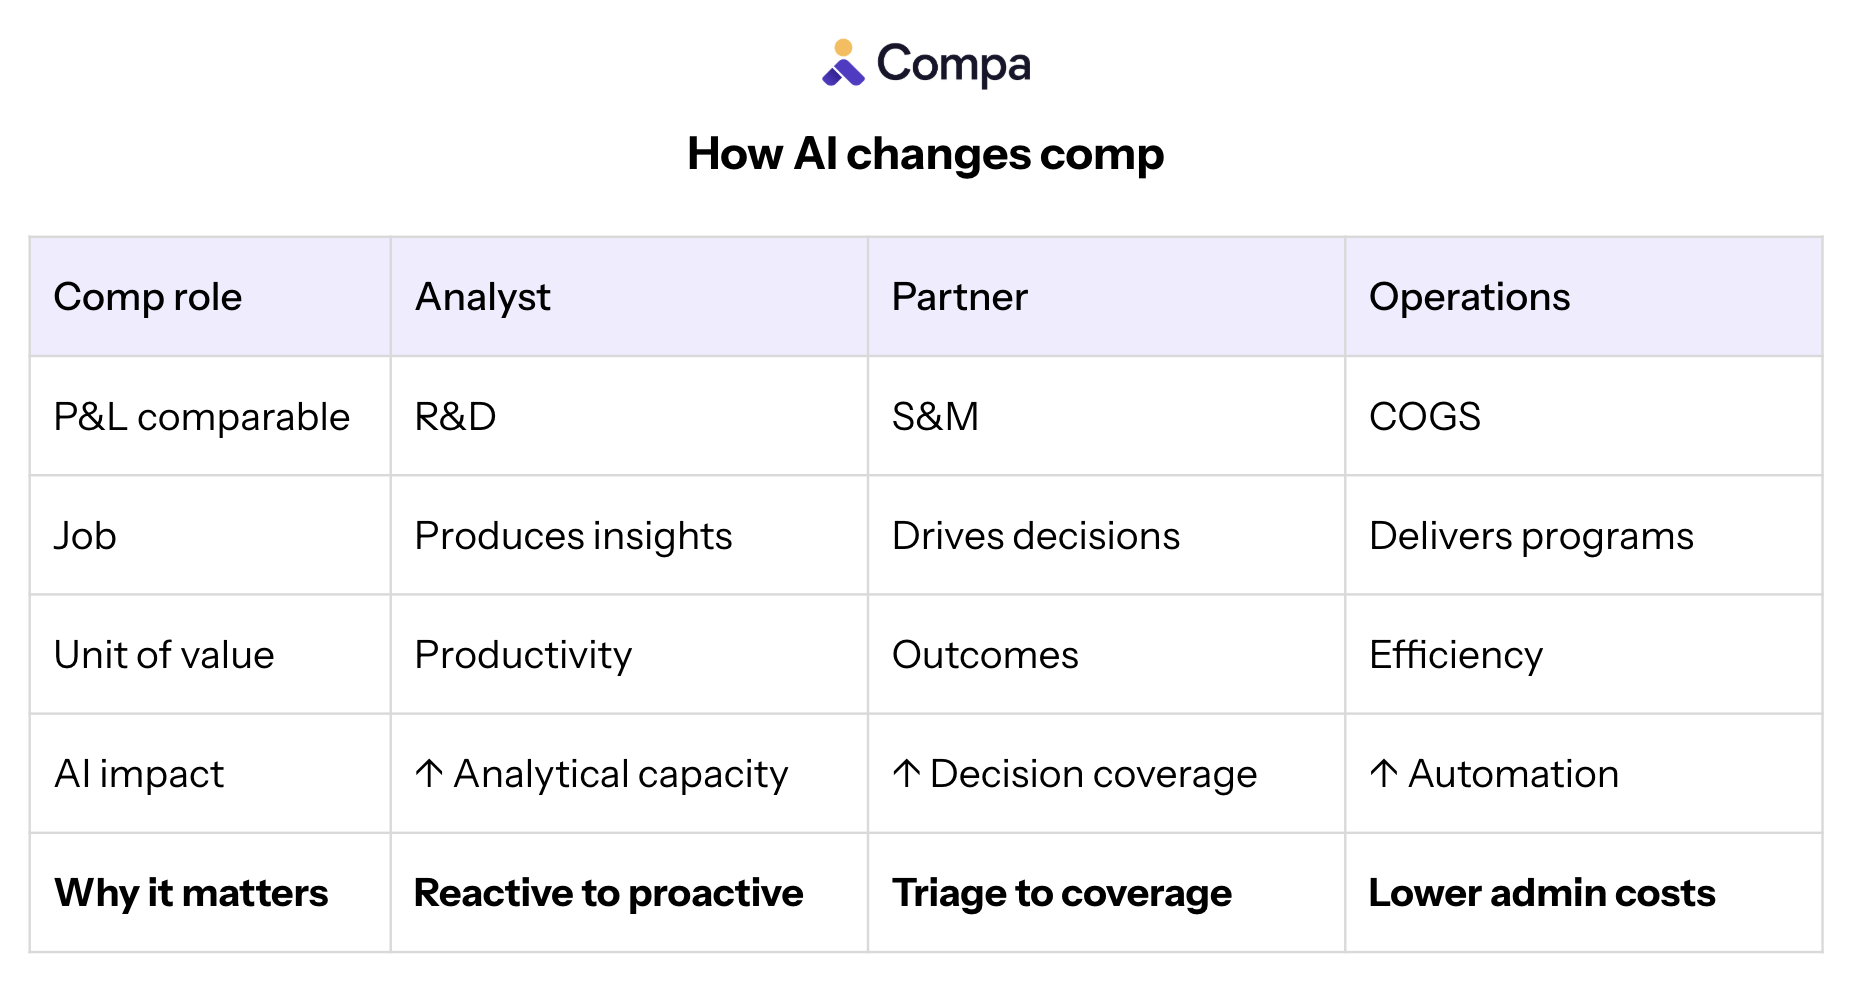Click the up arrow before Decision coverage
This screenshot has width=1852, height=982.
[x=906, y=773]
